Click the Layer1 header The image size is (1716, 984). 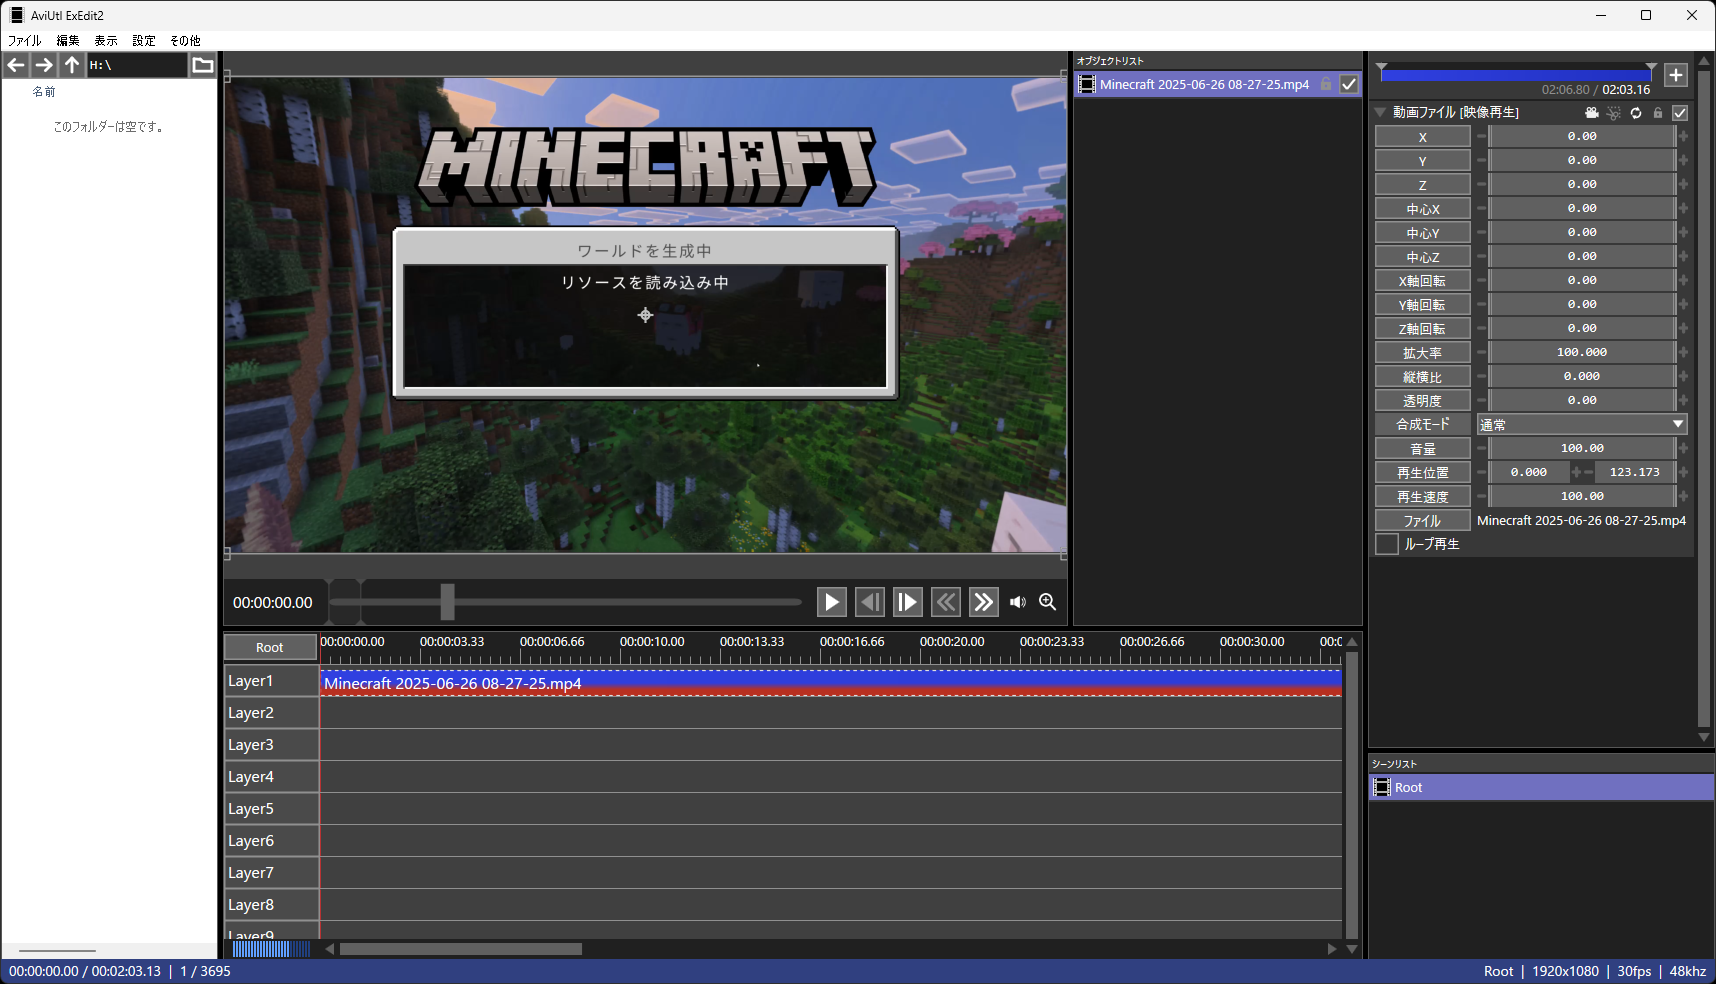click(271, 681)
